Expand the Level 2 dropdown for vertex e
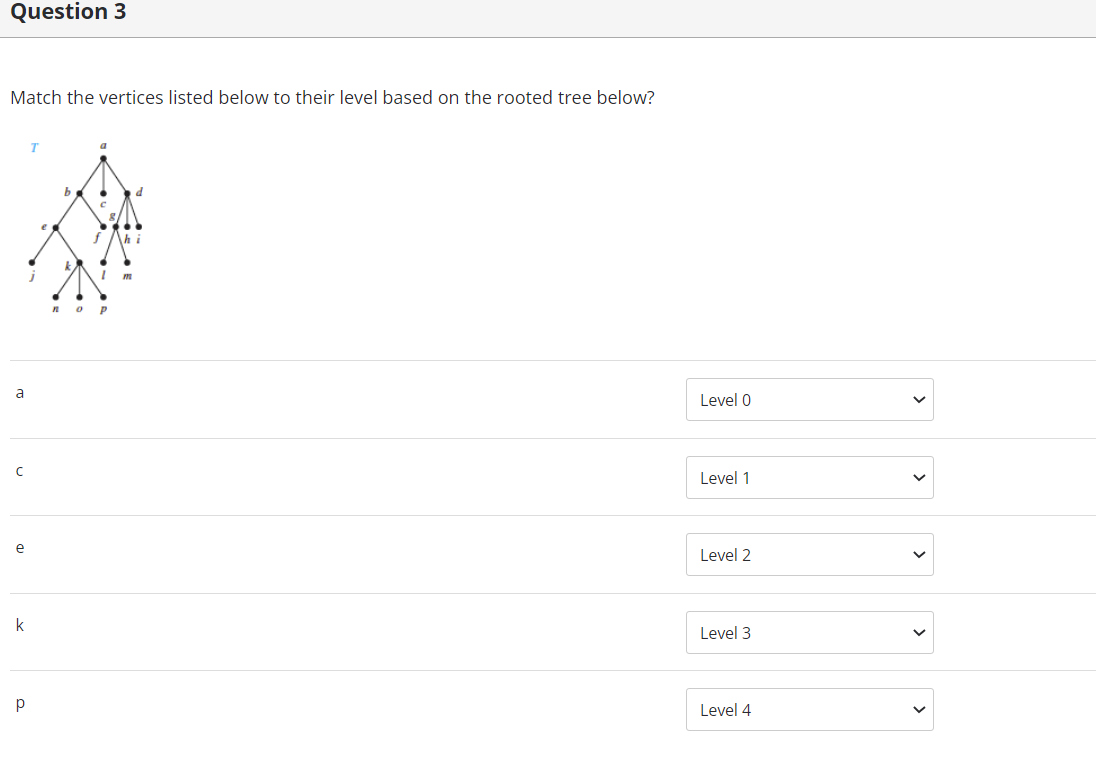Image resolution: width=1096 pixels, height=764 pixels. click(808, 555)
